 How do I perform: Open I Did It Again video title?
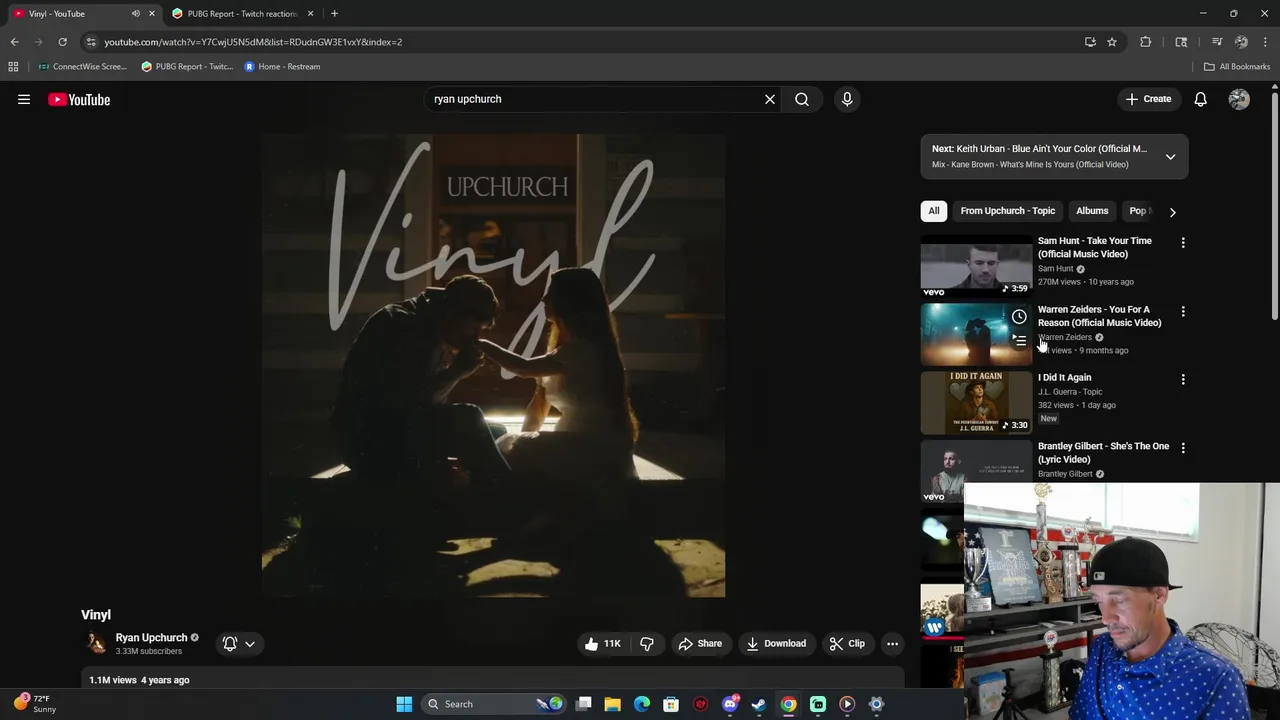1064,378
